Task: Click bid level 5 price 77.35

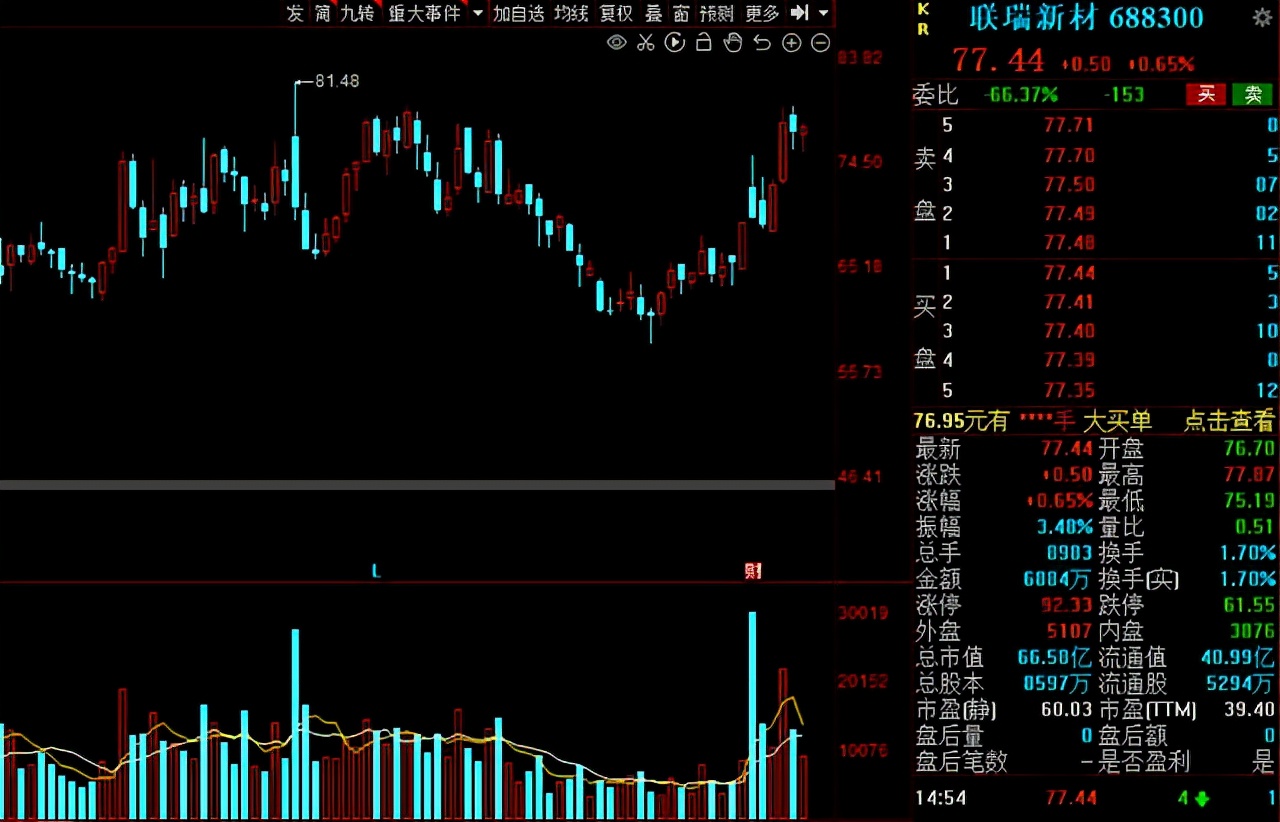Action: [x=1069, y=390]
